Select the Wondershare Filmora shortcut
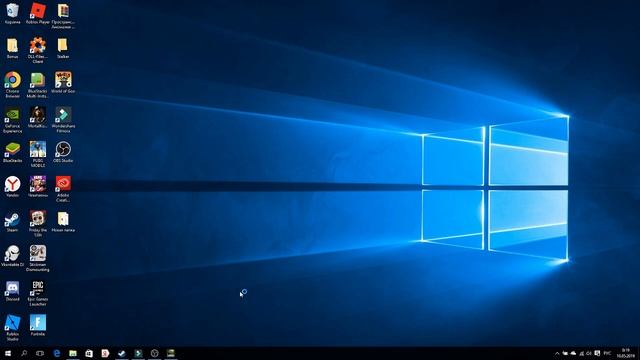 click(63, 120)
